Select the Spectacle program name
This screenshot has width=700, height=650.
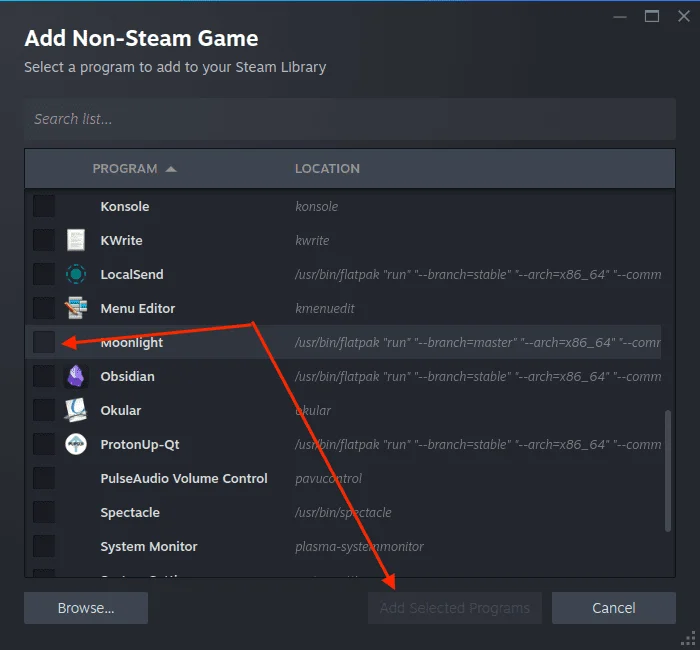coord(130,512)
